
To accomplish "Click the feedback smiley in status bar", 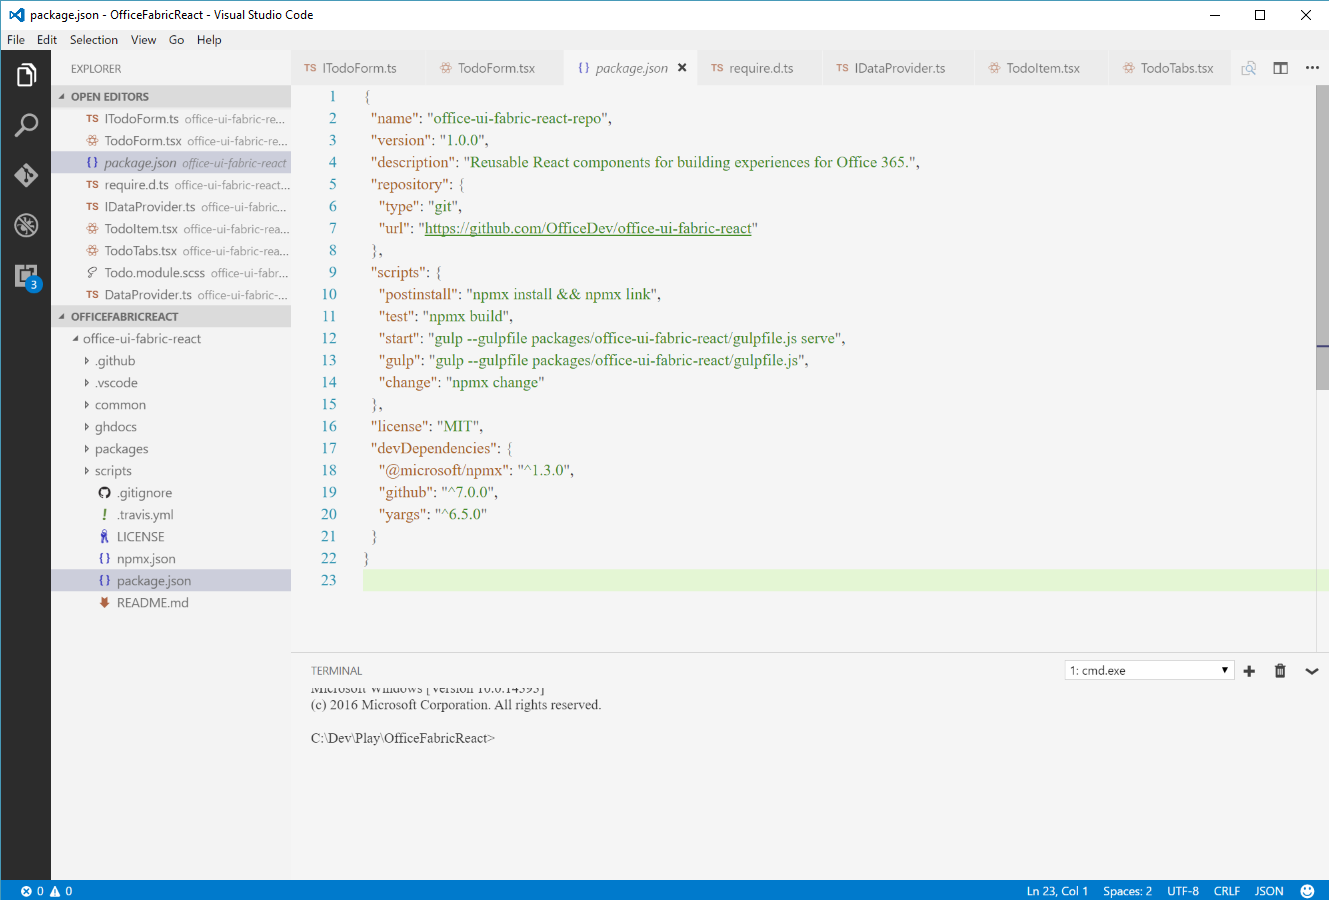I will (x=1307, y=891).
